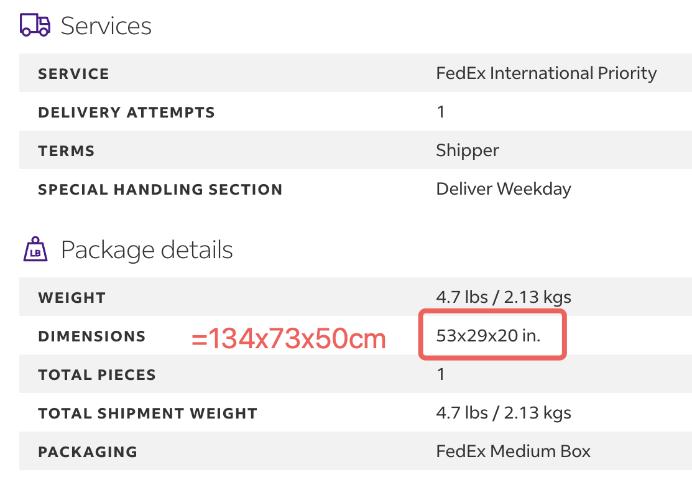The image size is (692, 500).
Task: Click the TERMS row label
Action: pyautogui.click(x=66, y=151)
